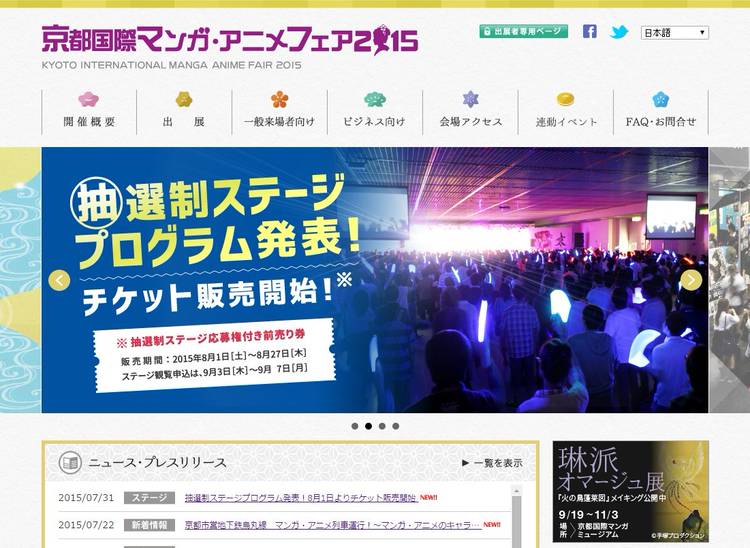Image resolution: width=750 pixels, height=548 pixels.
Task: Click the orange flower icon above 一般来場者向け
Action: click(279, 99)
